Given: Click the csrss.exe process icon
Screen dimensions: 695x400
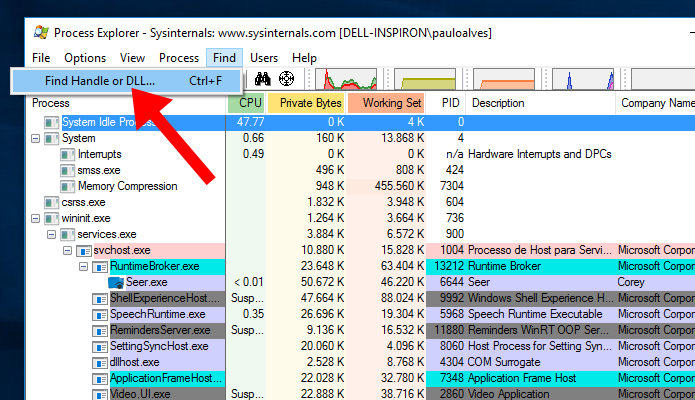Looking at the screenshot, I should click(x=51, y=202).
